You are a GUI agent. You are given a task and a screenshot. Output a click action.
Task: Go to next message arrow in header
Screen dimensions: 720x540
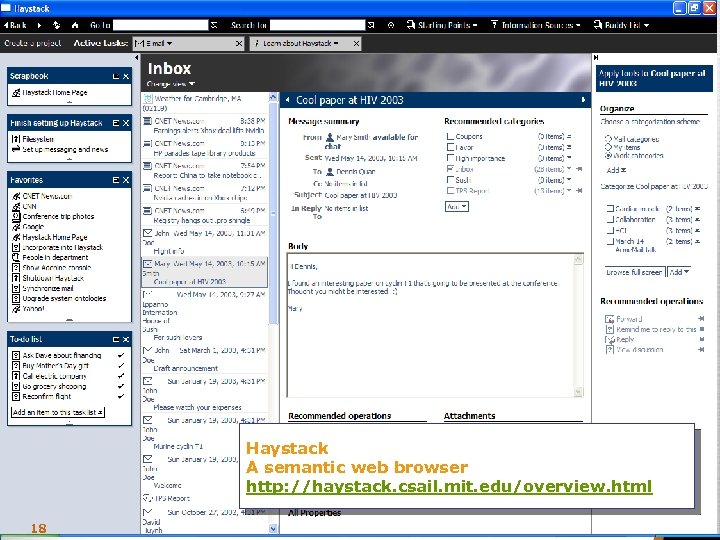[584, 100]
